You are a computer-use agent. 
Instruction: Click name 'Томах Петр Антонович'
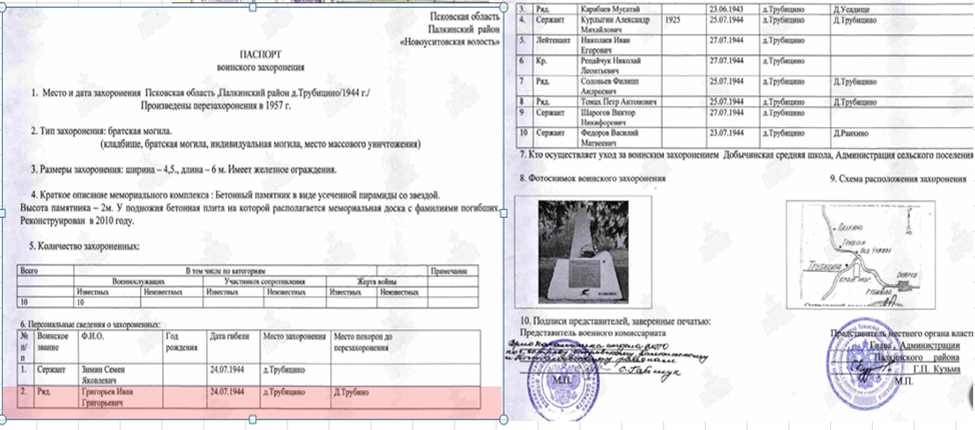click(616, 101)
